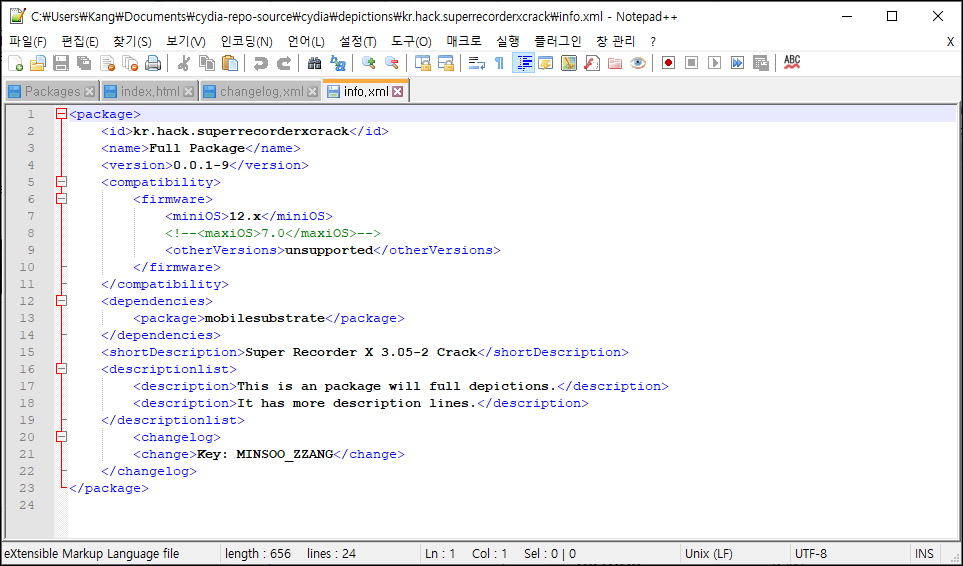The image size is (963, 566).
Task: Close the Packages tab
Action: 90,91
